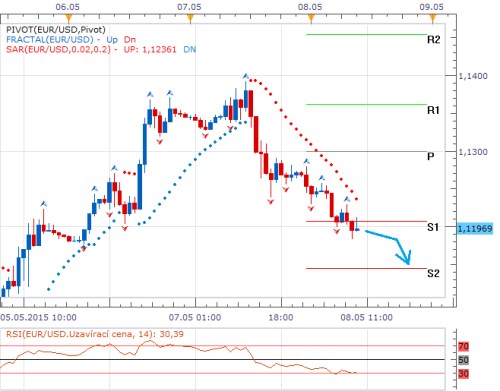Click the P pivot level label
The image size is (500, 391).
pyautogui.click(x=430, y=156)
